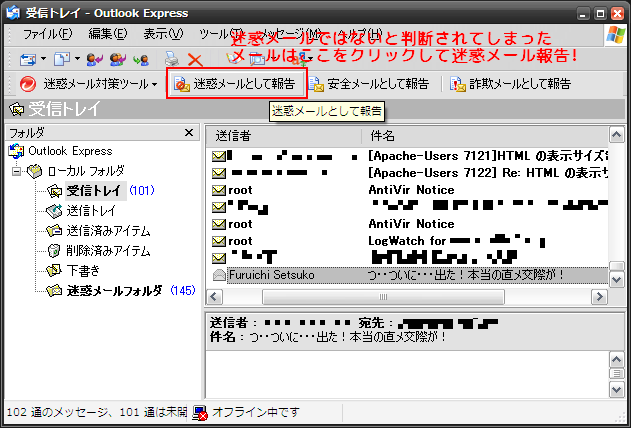Click the Reply All toolbar icon
Image resolution: width=631 pixels, height=428 pixels.
118,60
